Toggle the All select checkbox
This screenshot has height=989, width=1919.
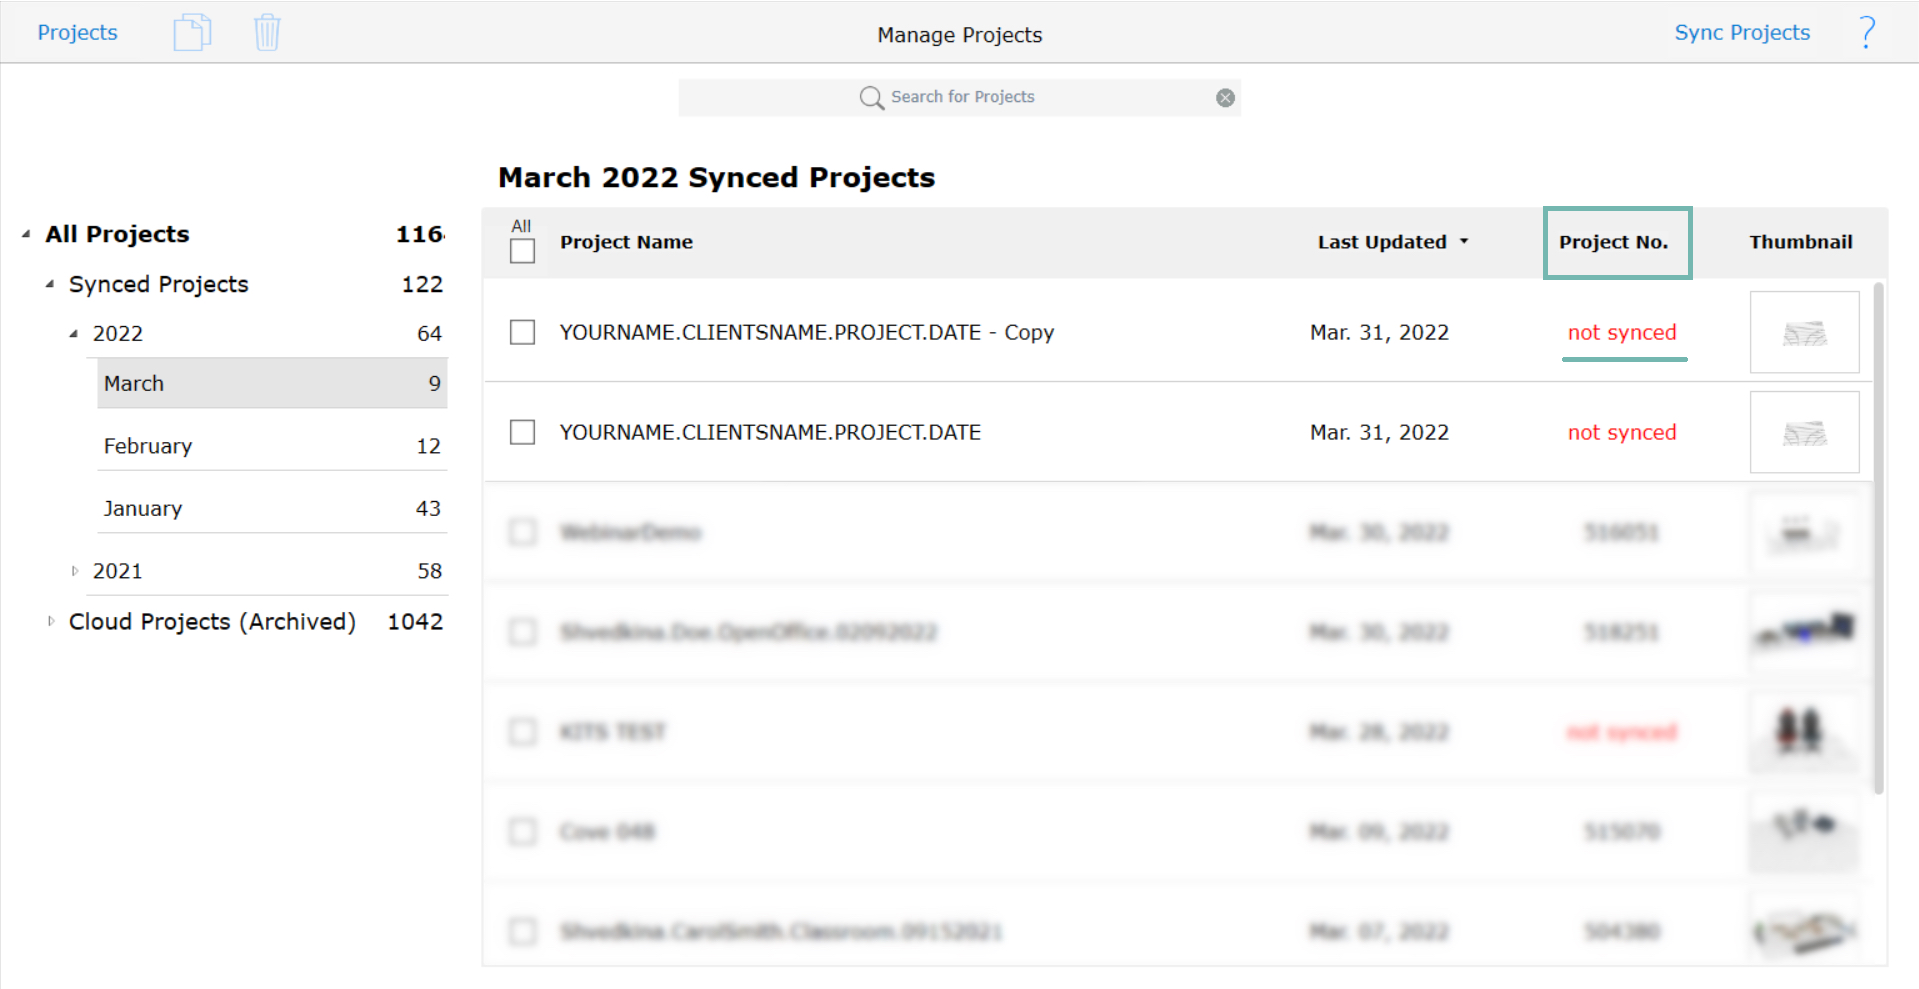[x=522, y=251]
